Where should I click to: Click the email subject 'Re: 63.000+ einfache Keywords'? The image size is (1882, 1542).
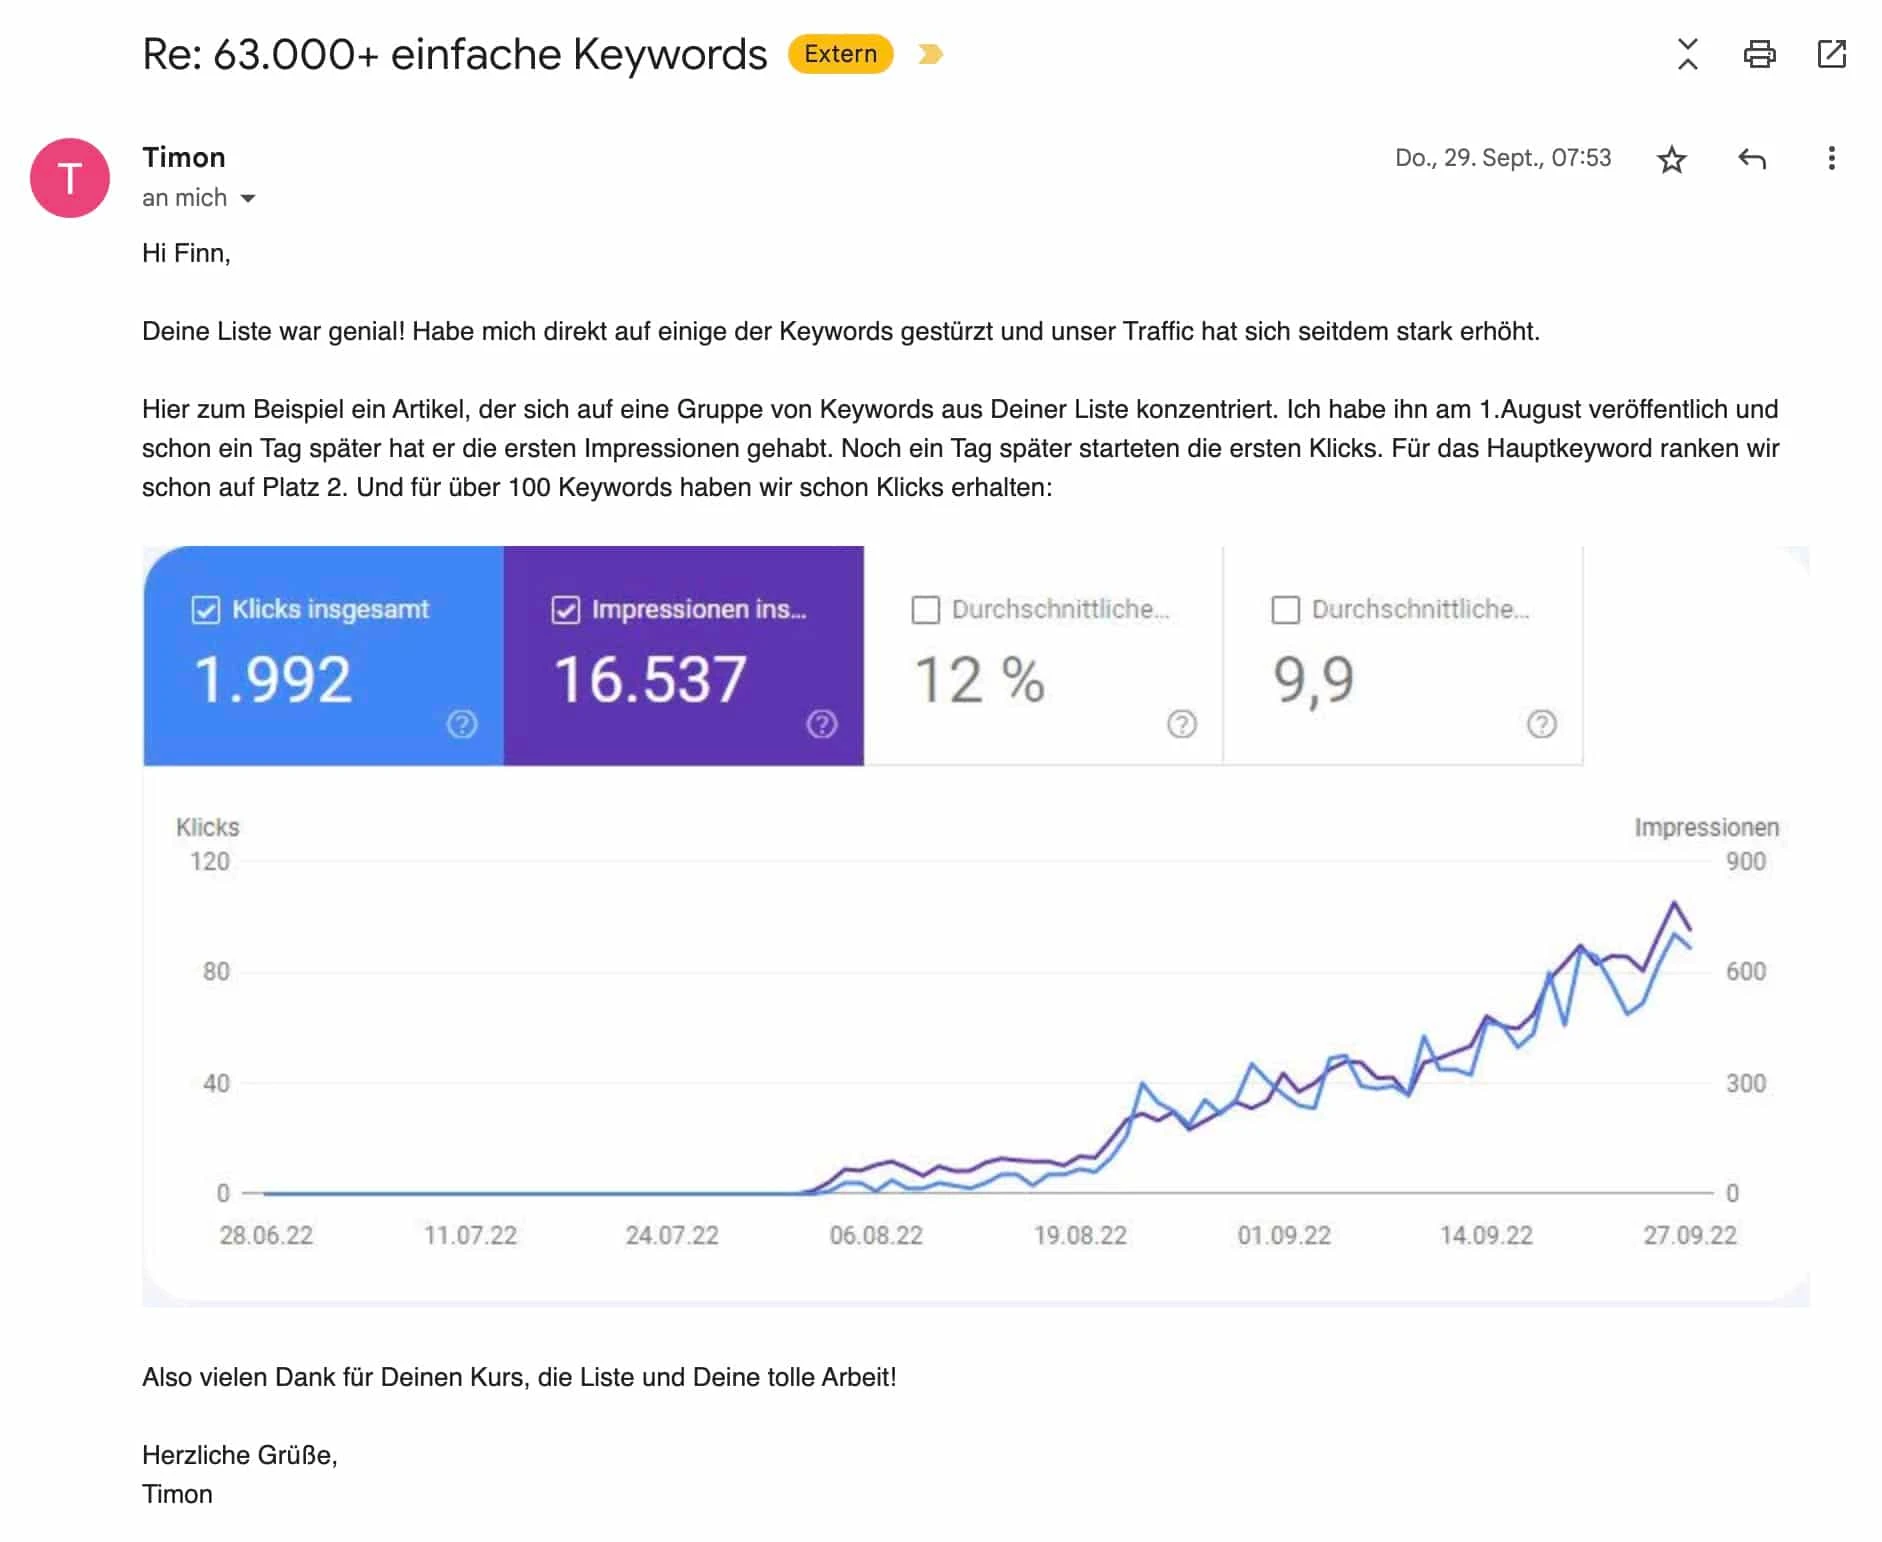455,54
